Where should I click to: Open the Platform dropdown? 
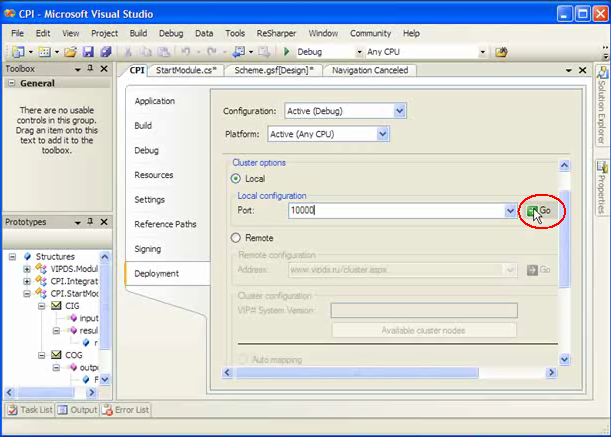(382, 134)
